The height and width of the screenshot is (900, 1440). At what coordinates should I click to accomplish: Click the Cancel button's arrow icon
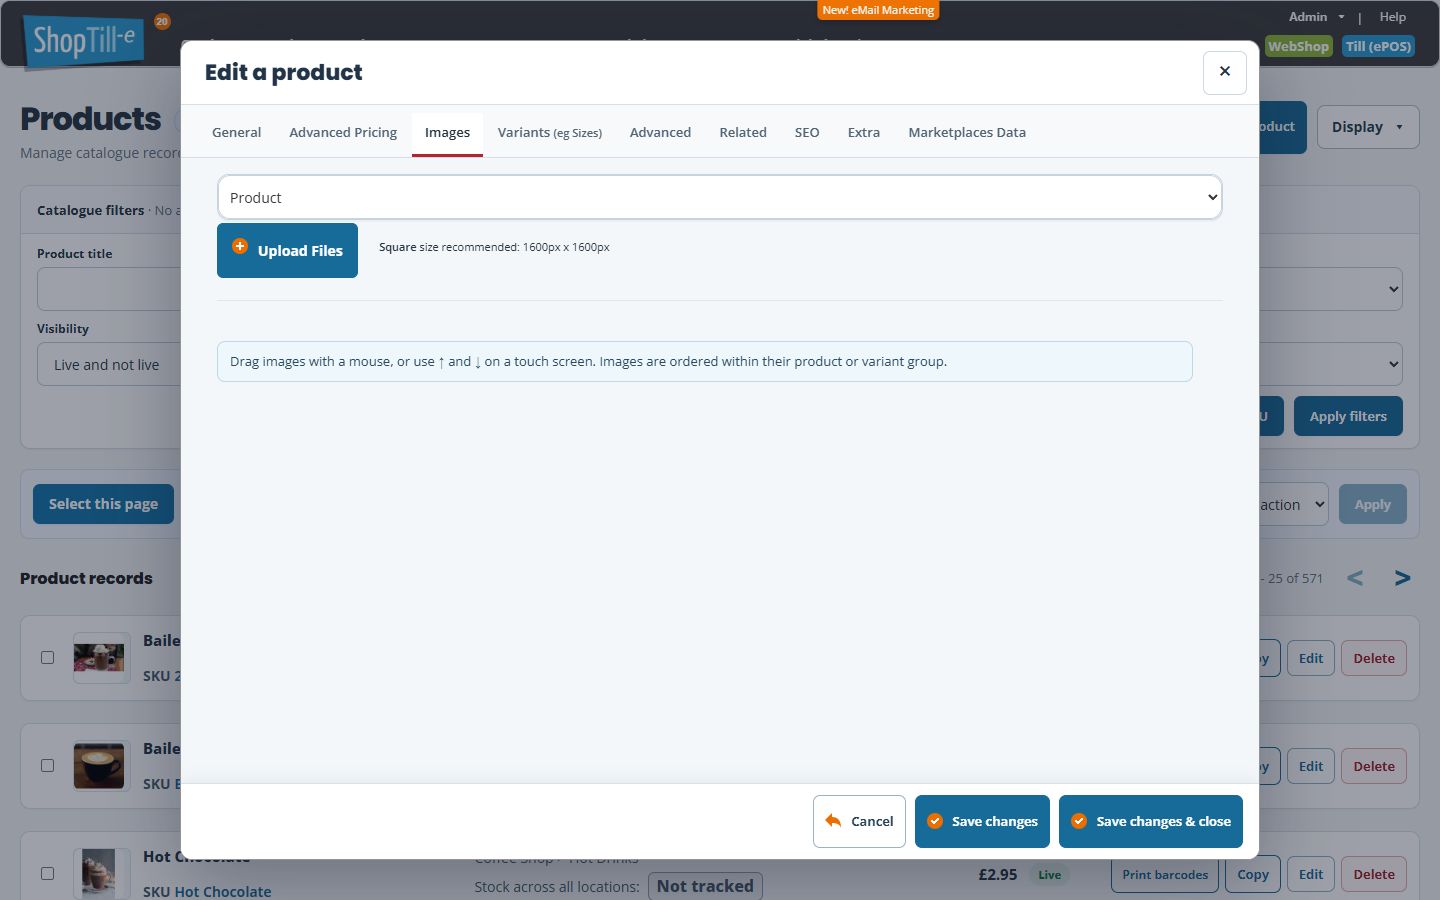point(833,821)
